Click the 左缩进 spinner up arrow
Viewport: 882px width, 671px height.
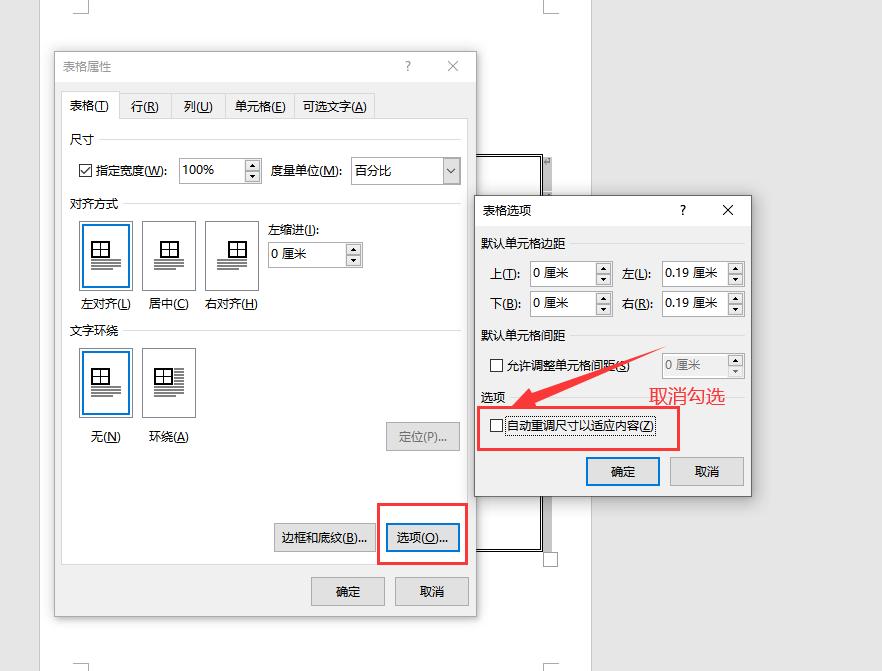point(354,249)
